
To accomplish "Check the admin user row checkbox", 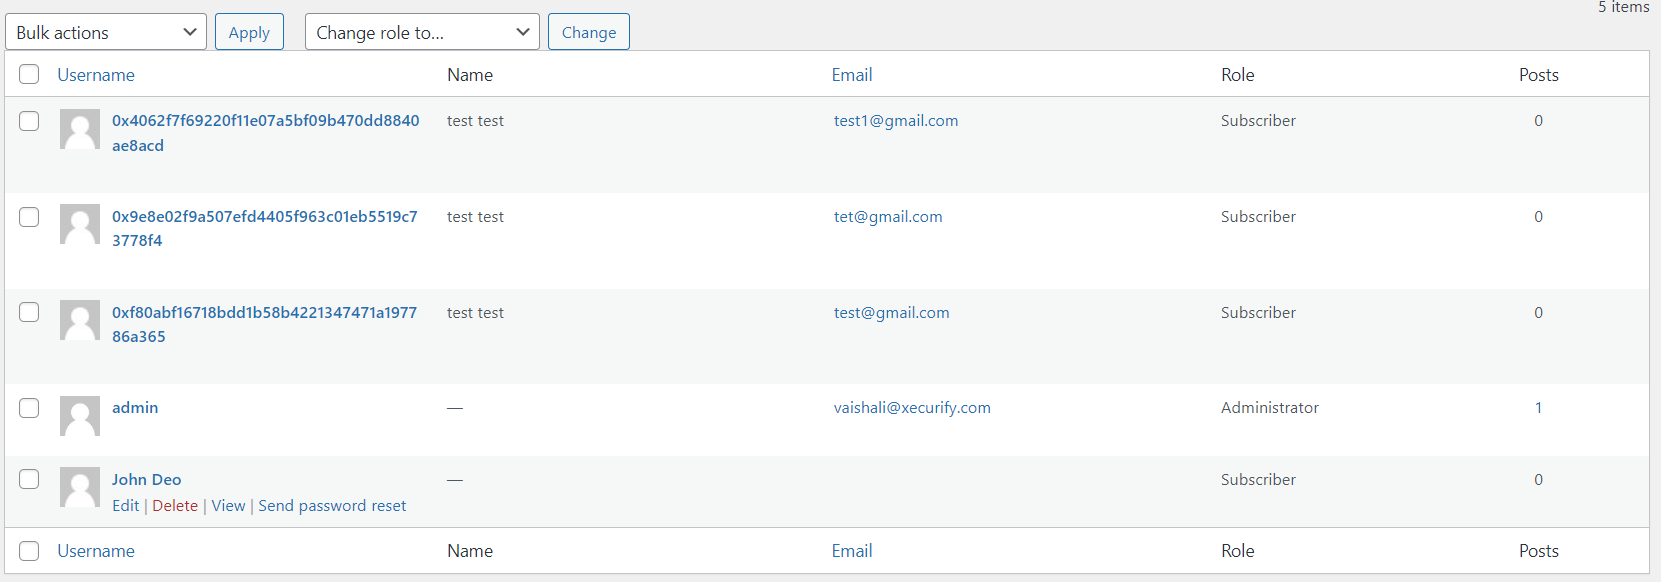I will point(29,408).
